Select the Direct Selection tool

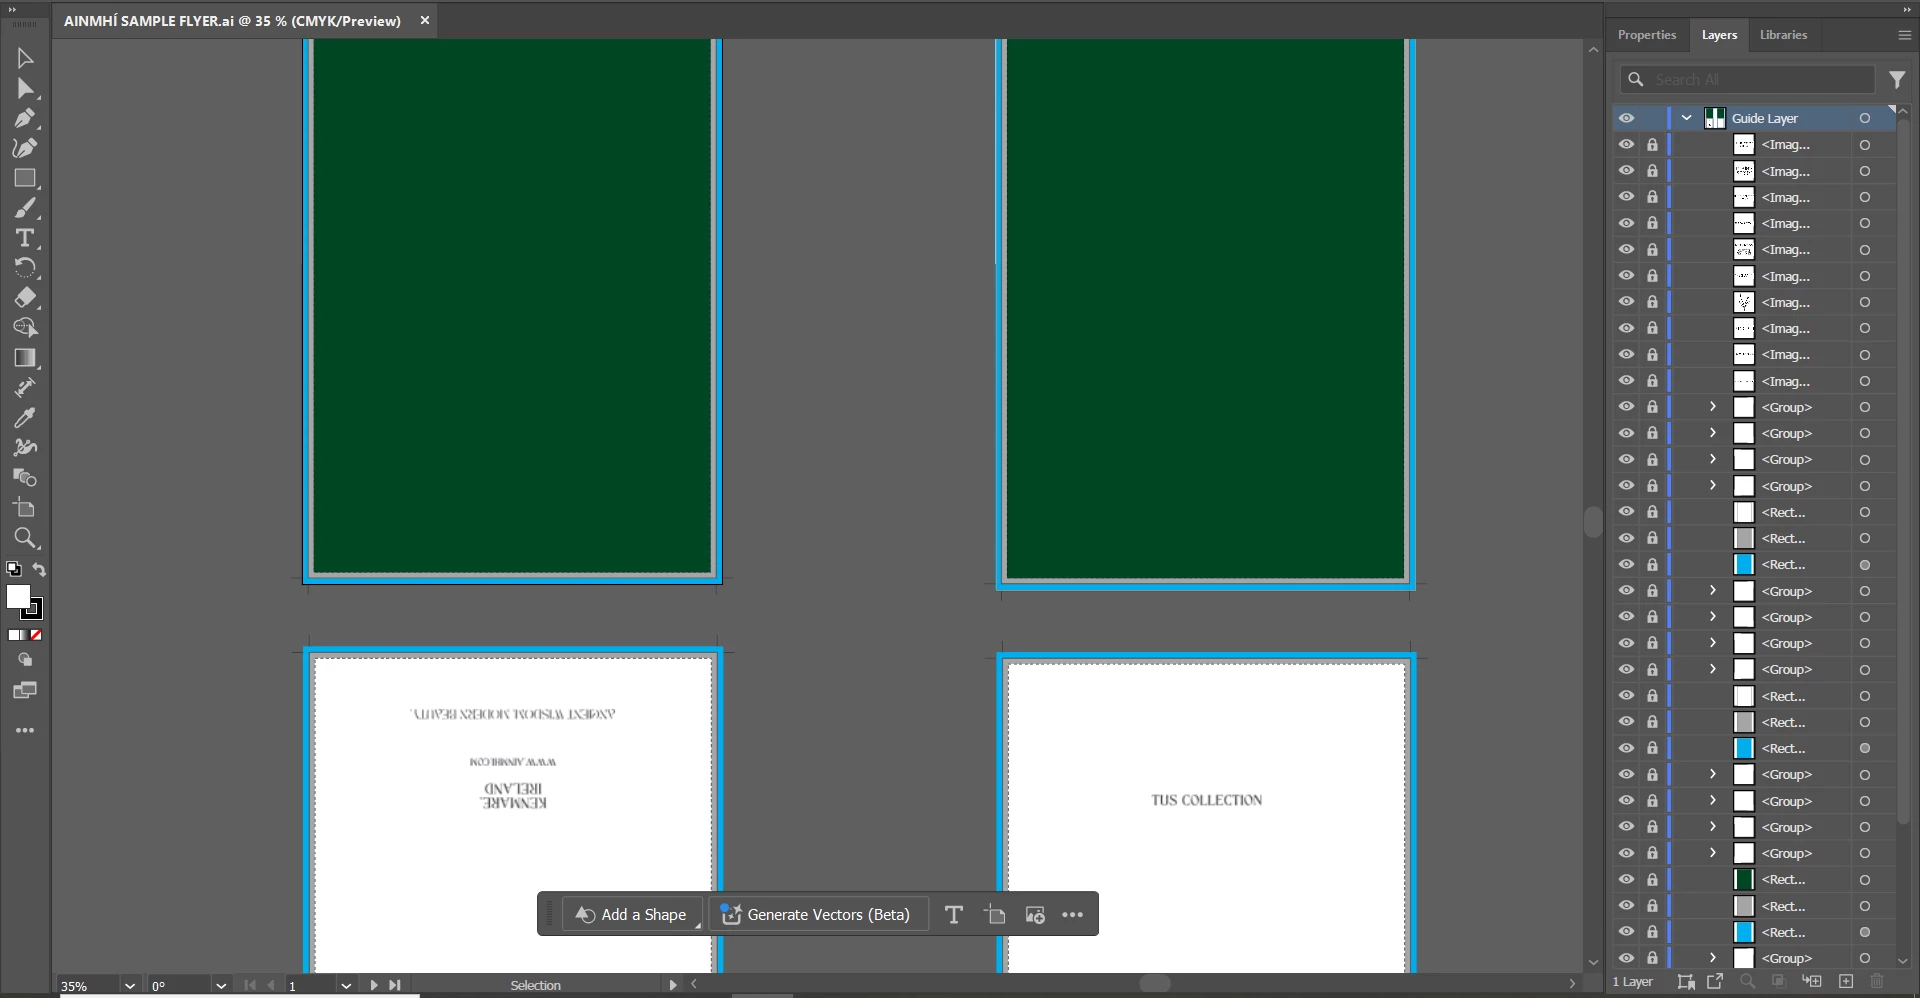25,88
